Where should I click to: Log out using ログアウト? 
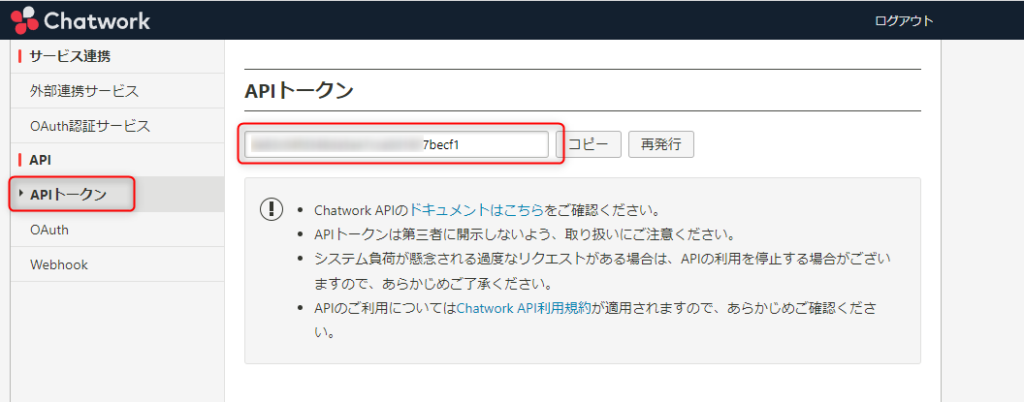[903, 21]
